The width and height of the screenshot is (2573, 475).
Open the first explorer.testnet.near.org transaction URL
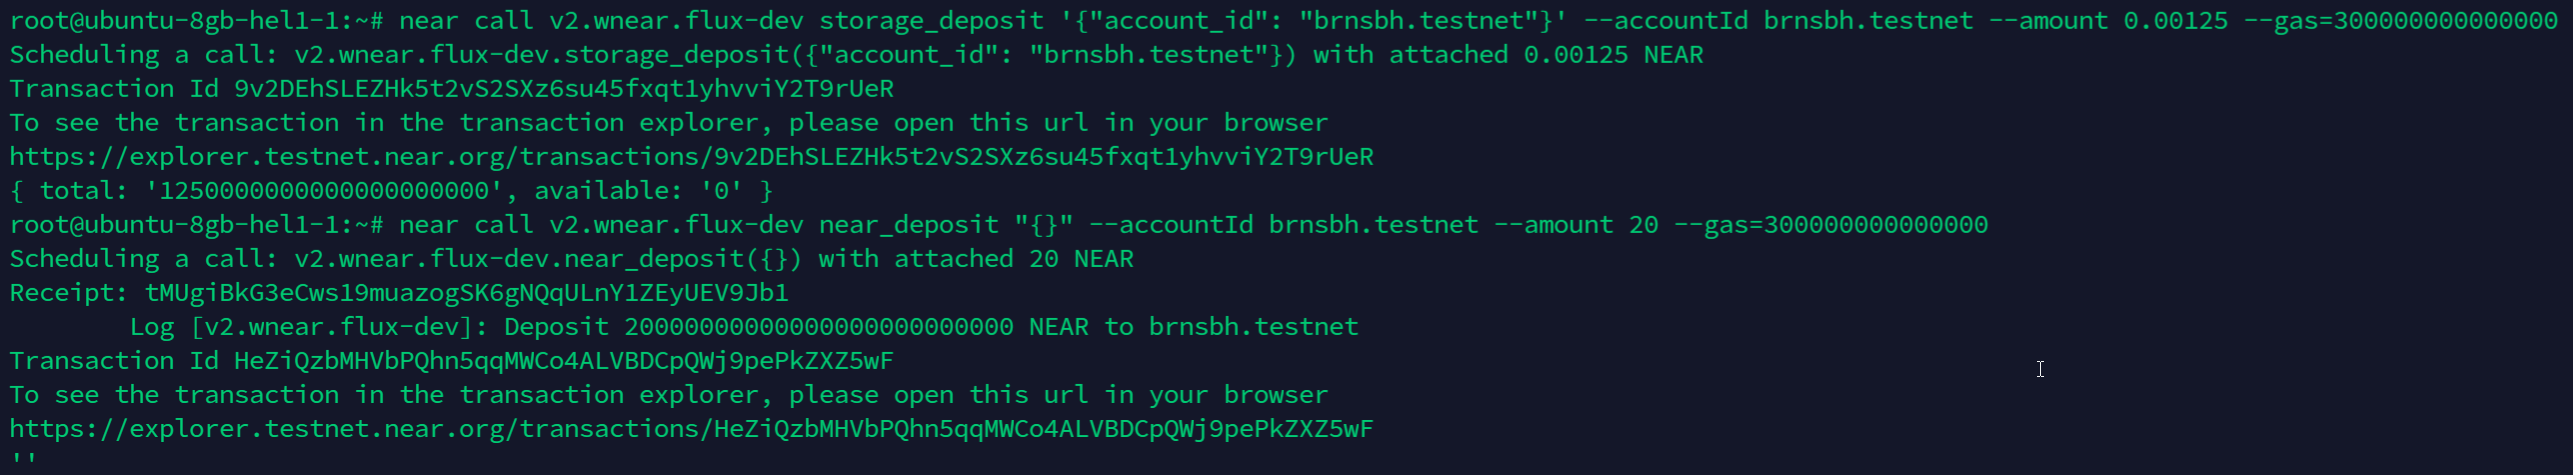coord(691,157)
